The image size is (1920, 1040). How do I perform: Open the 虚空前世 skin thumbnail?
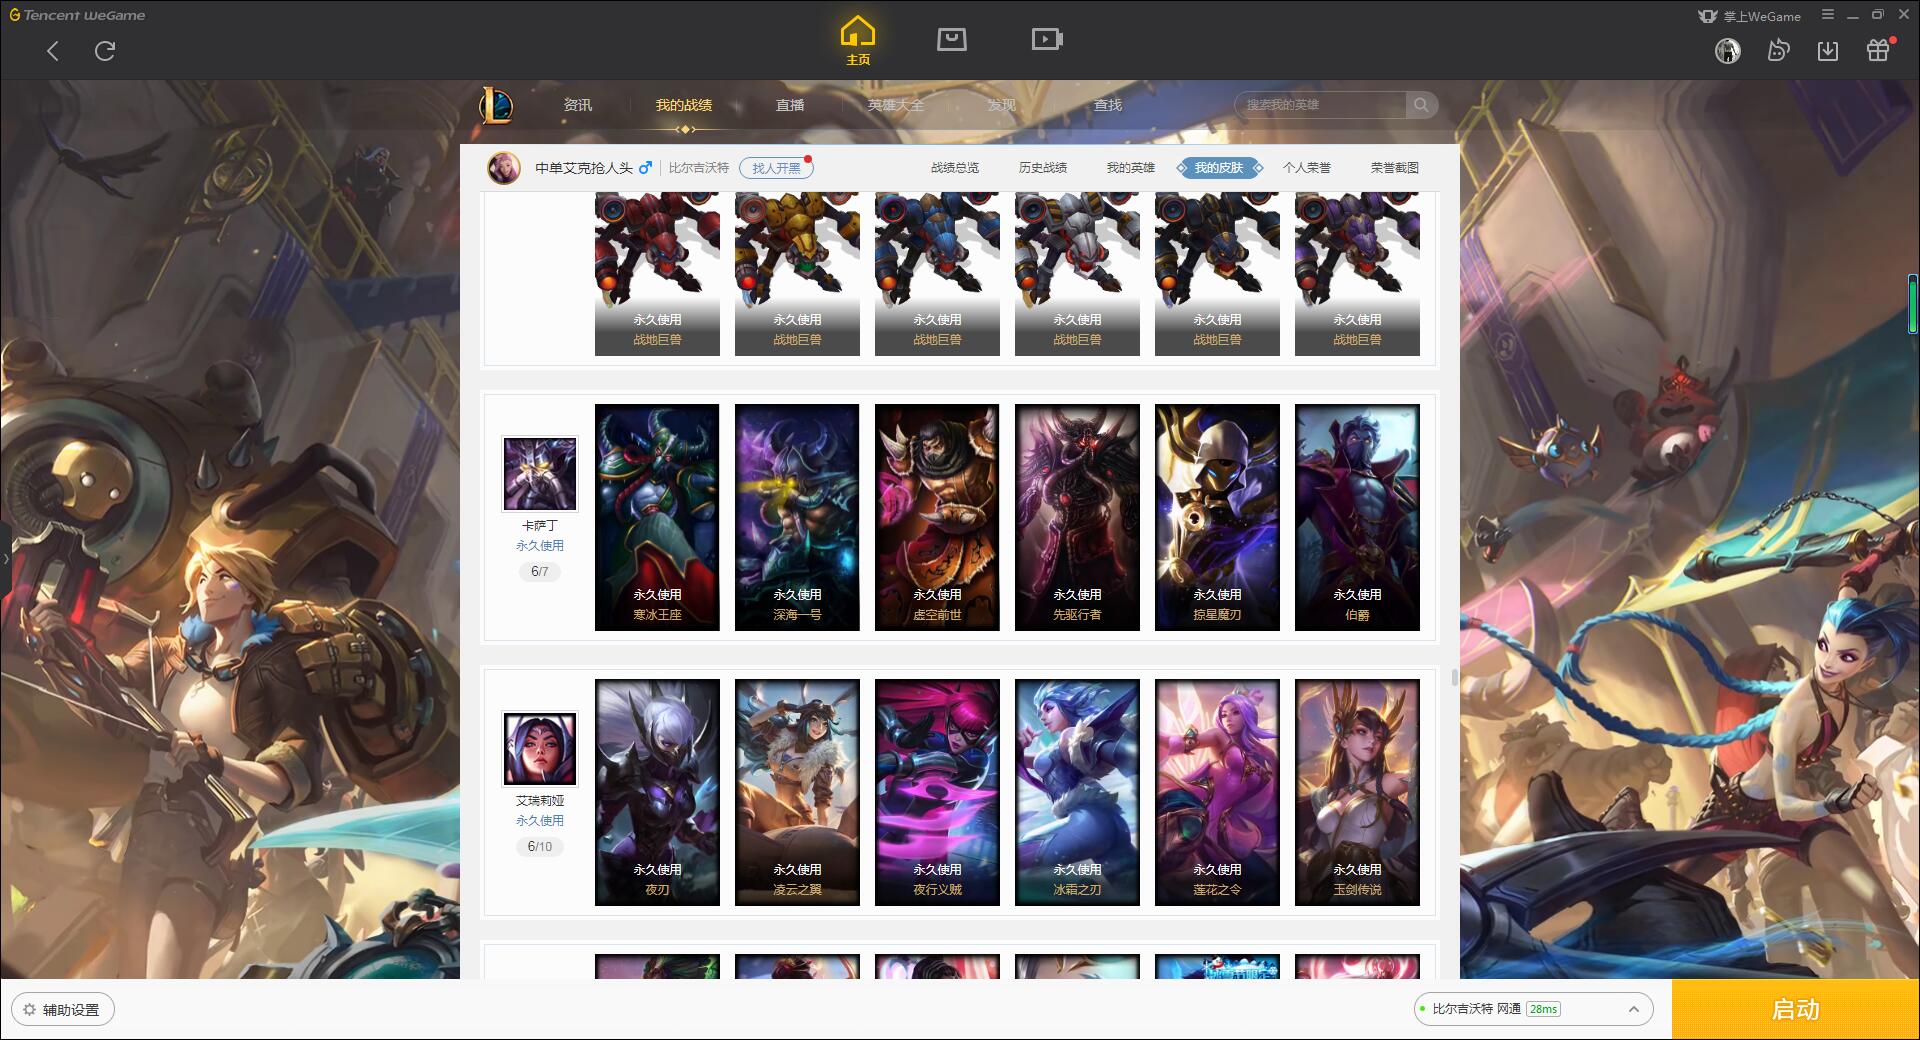(937, 517)
